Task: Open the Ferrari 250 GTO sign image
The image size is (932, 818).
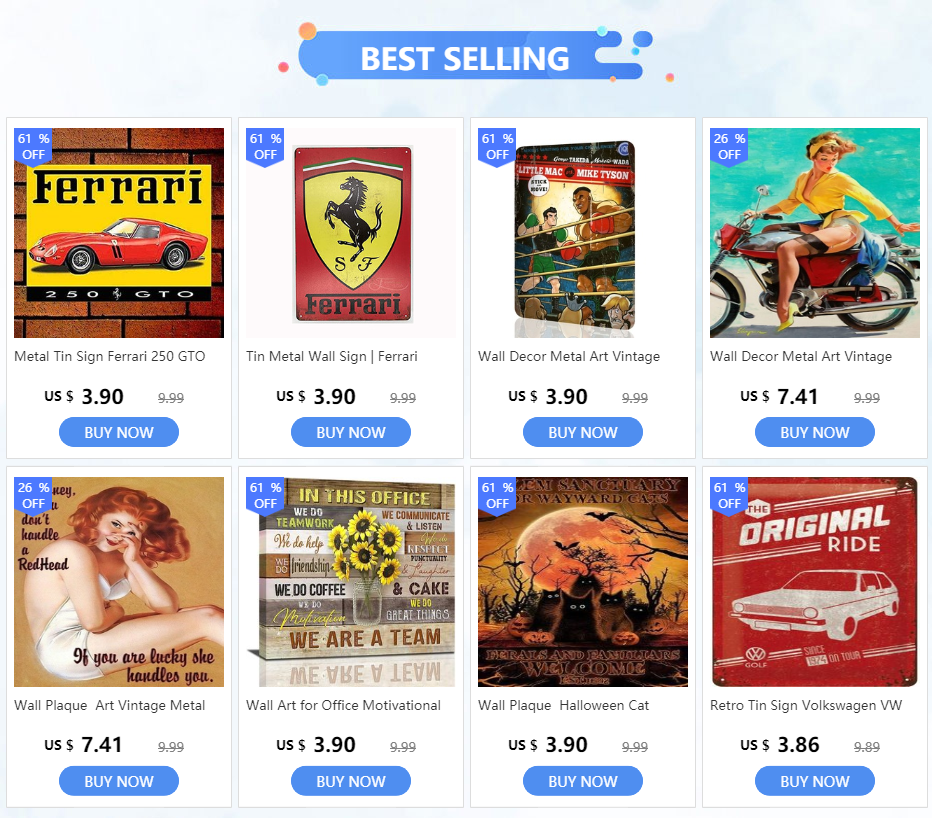Action: tap(119, 233)
